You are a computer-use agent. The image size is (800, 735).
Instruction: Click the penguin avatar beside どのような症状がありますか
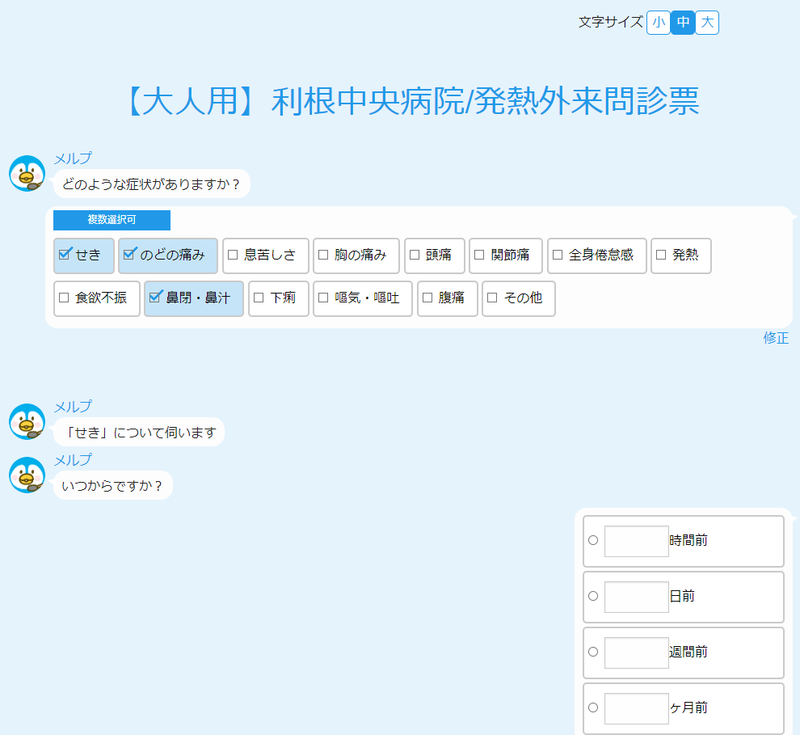[27, 173]
